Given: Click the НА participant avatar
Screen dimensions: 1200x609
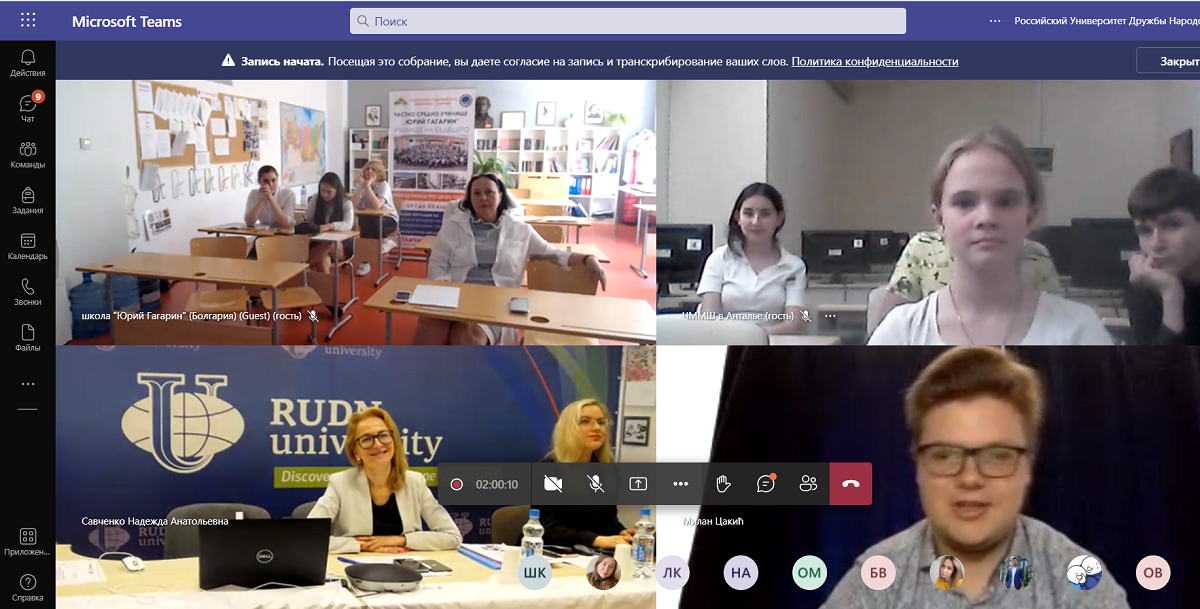Looking at the screenshot, I should pyautogui.click(x=741, y=573).
